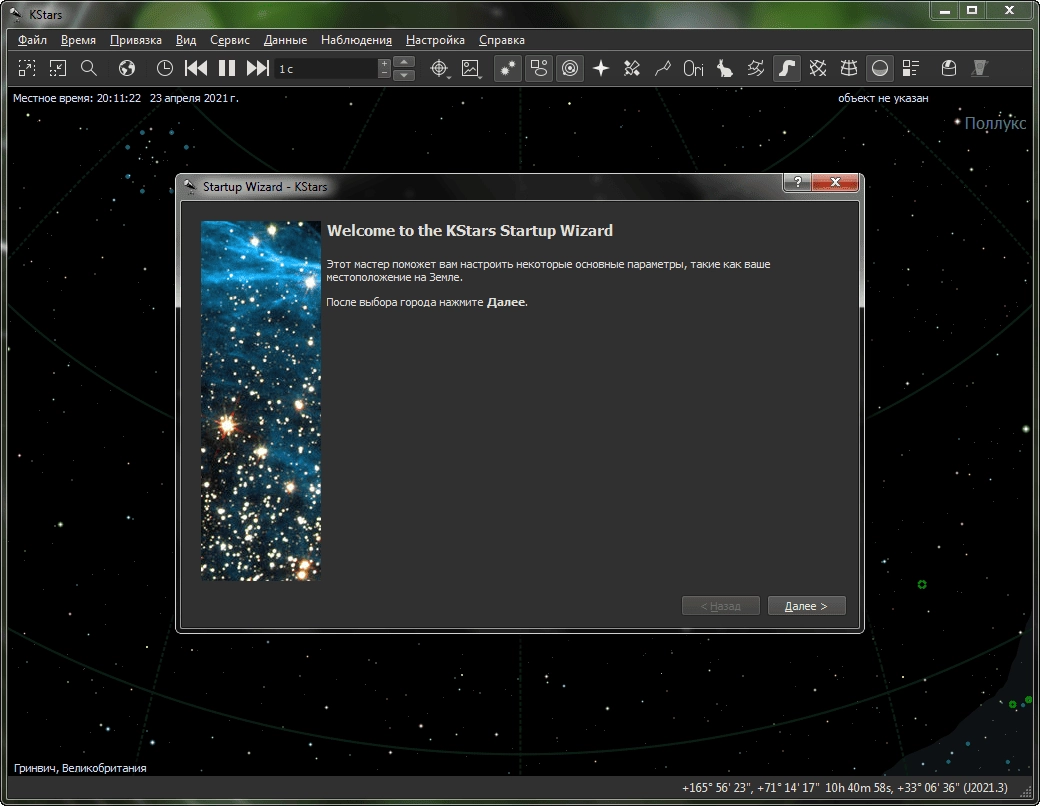Open the Время menu
The image size is (1040, 806).
(78, 40)
